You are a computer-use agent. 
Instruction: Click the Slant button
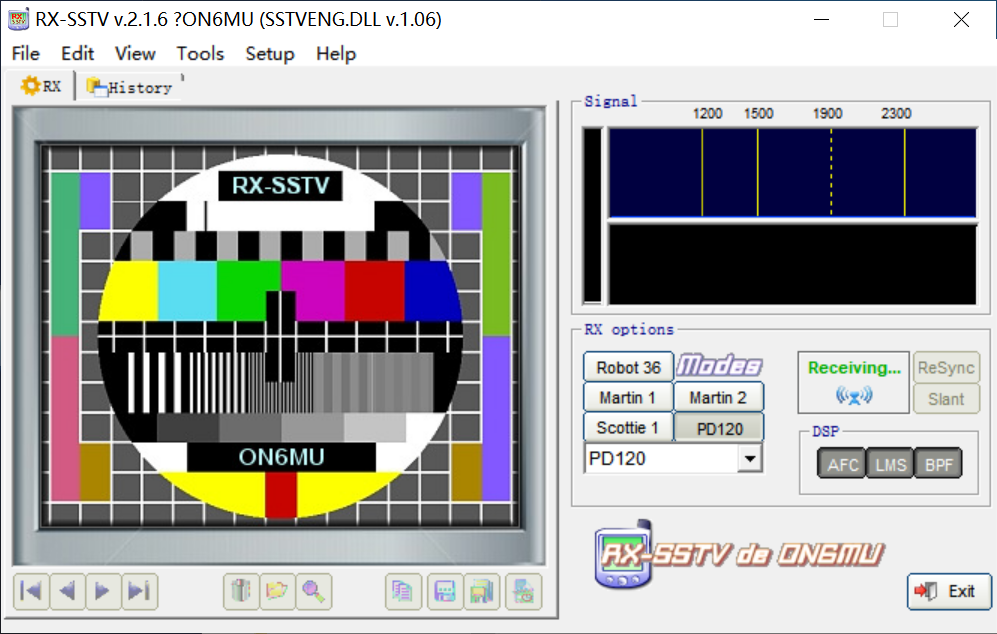(946, 399)
